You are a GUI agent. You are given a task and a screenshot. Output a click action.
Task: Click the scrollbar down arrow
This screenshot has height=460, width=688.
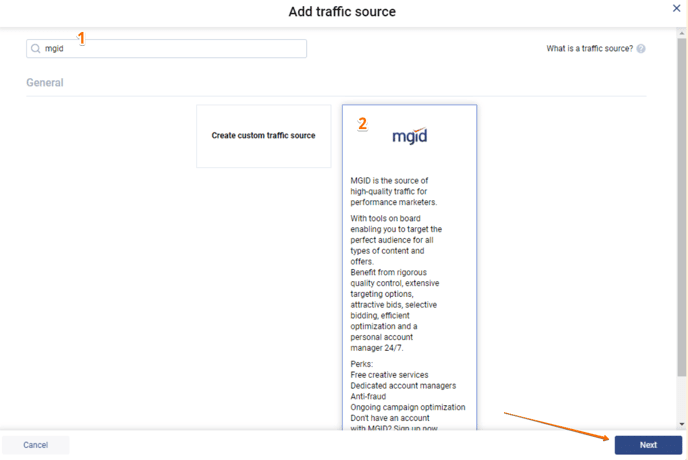(x=682, y=425)
